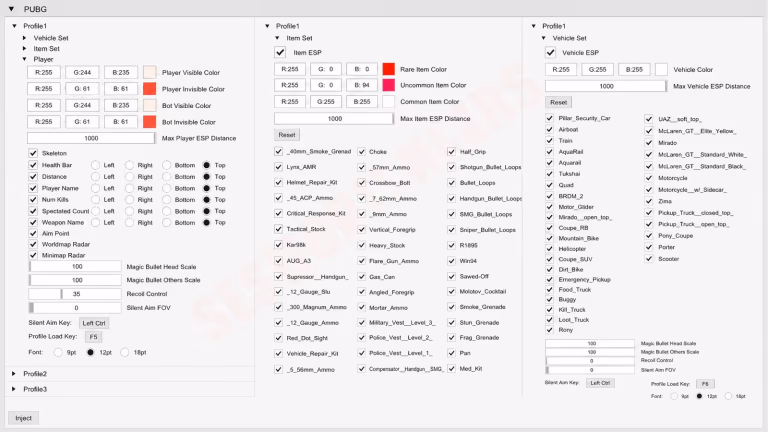Uncheck the Pan item

pos(451,353)
